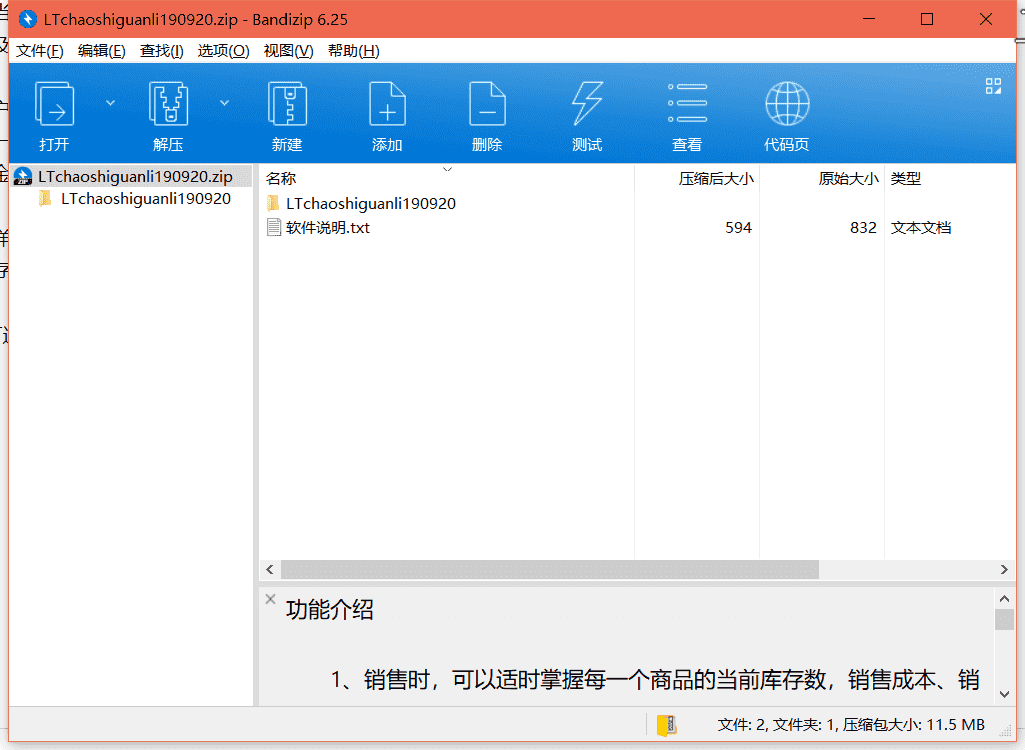Viewport: 1025px width, 750px height.
Task: Click the comment panel vertical scrollbar thumb
Action: point(1004,619)
